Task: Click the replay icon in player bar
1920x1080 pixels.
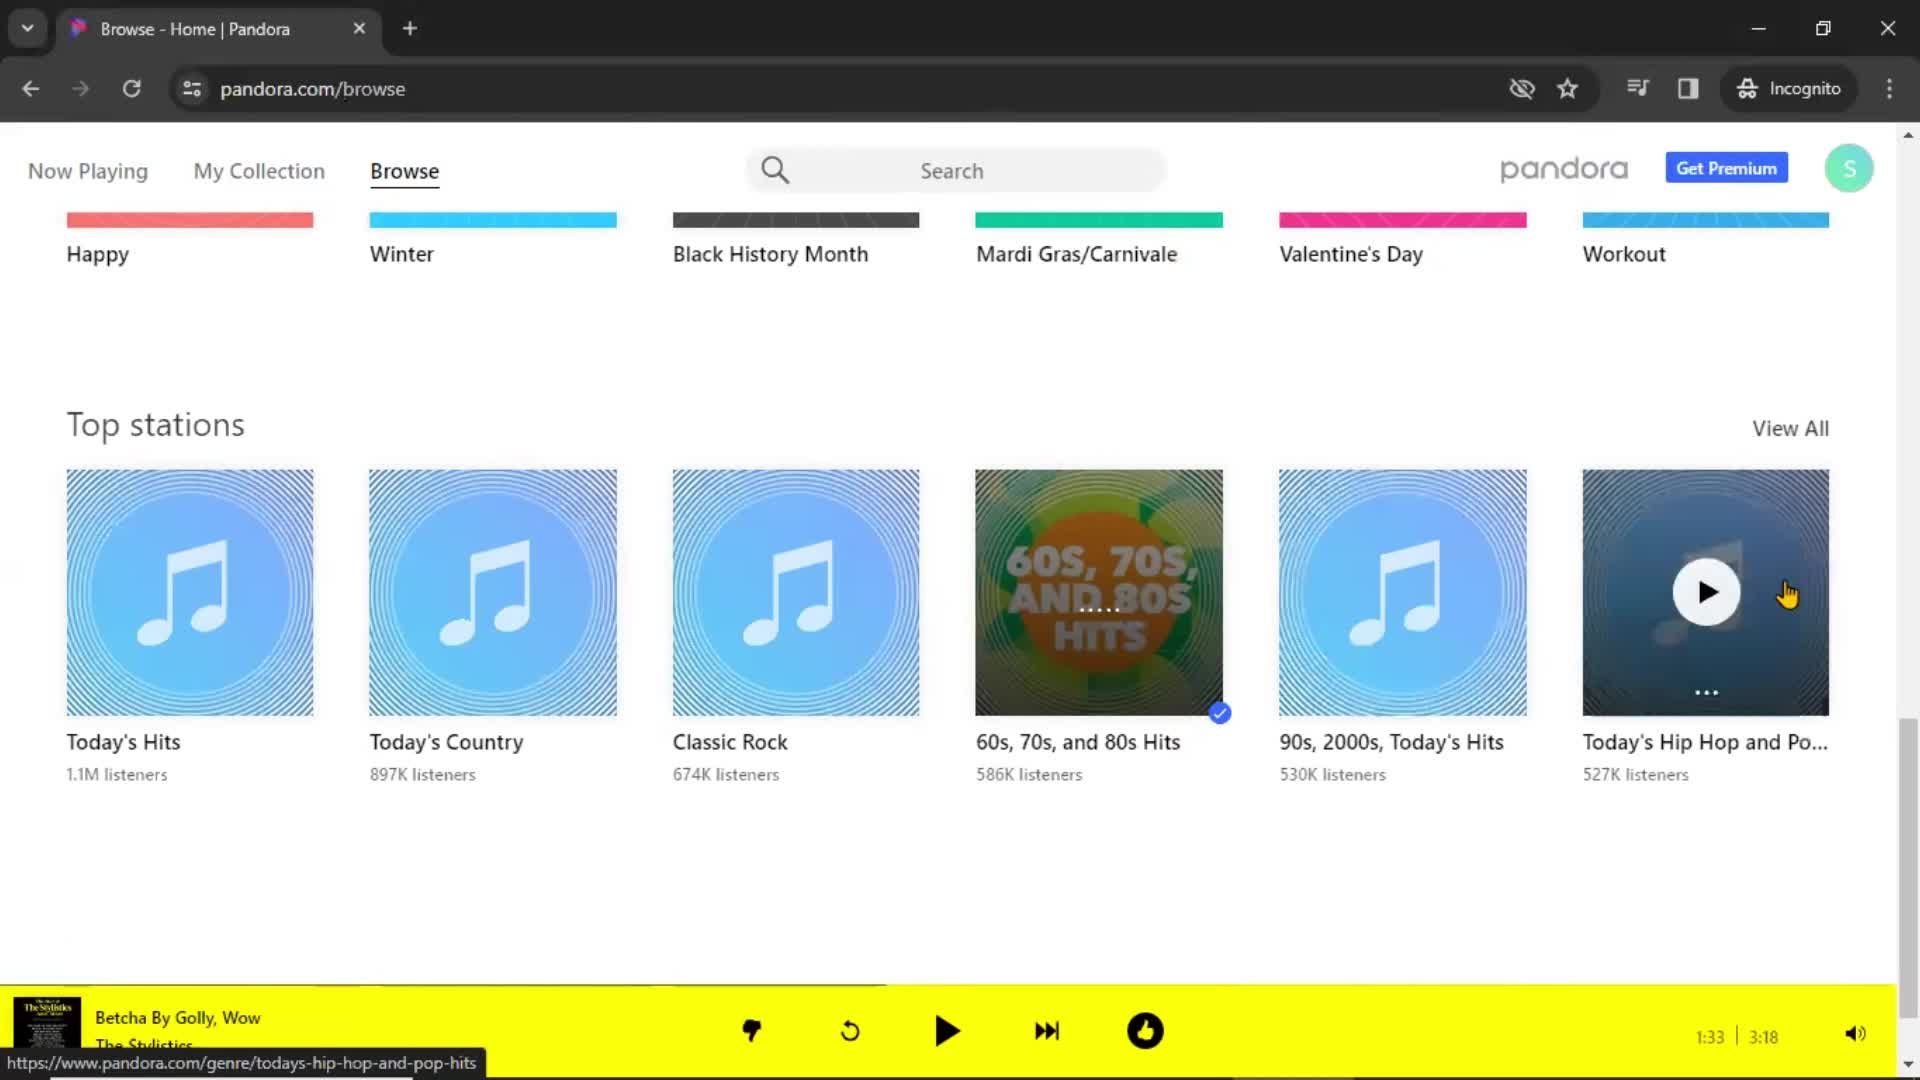Action: (849, 1031)
